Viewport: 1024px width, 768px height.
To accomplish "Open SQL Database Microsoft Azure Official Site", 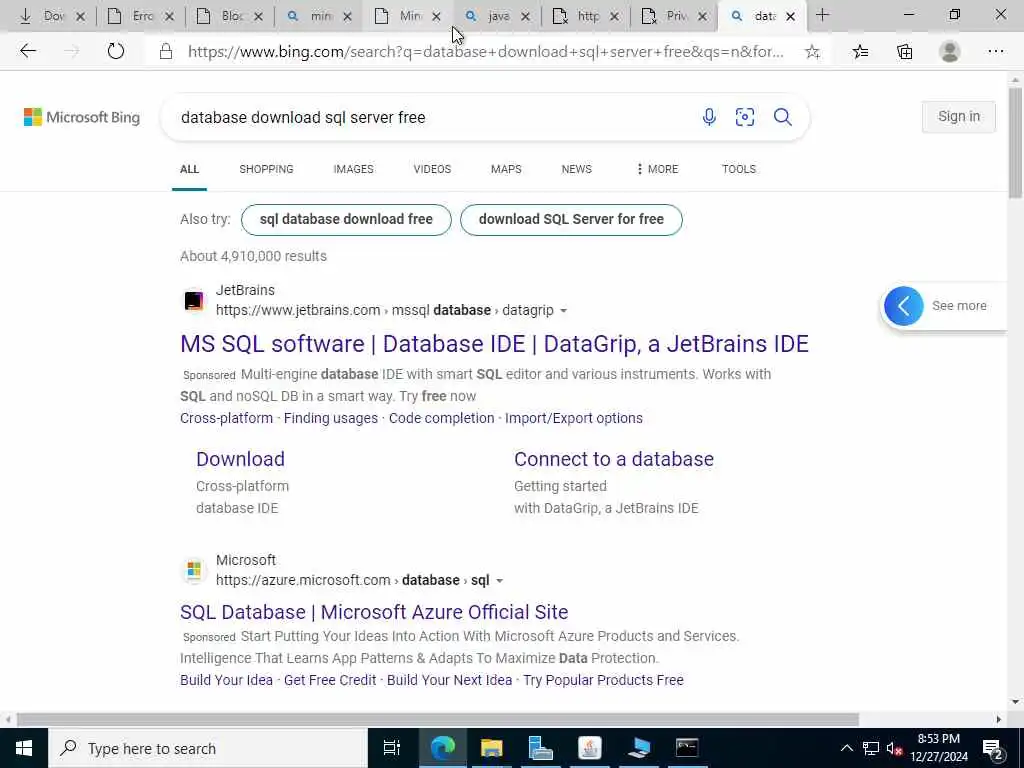I will (374, 612).
